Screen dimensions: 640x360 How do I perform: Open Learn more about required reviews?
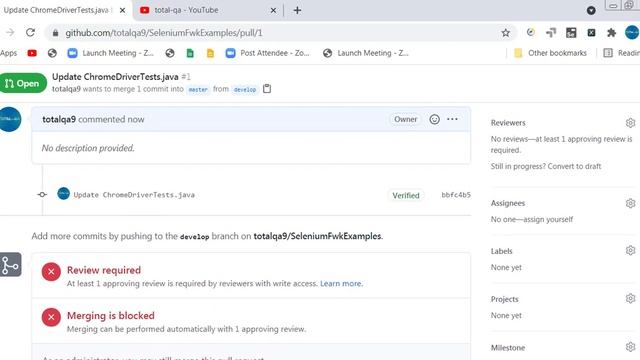click(x=341, y=283)
